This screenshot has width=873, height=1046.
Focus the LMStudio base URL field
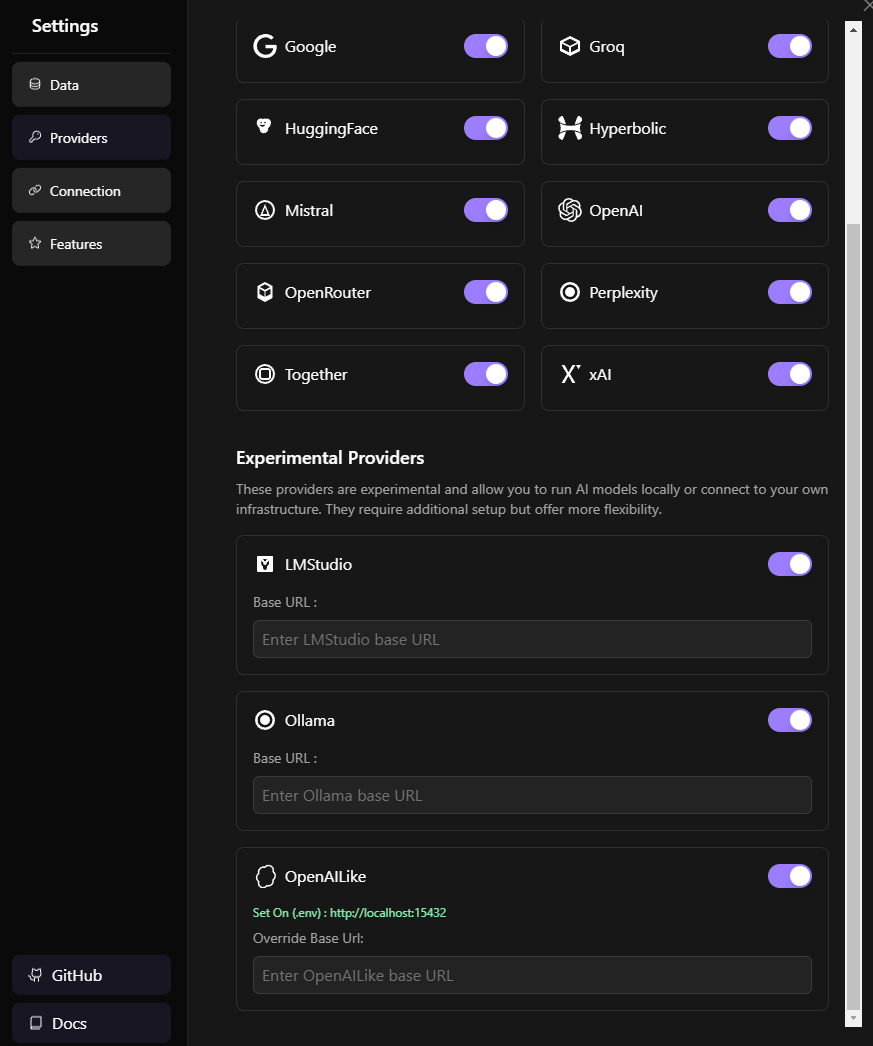[x=532, y=639]
